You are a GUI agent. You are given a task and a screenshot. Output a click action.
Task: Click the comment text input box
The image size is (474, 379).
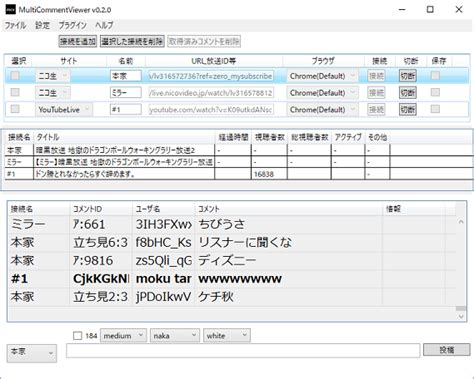[243, 350]
